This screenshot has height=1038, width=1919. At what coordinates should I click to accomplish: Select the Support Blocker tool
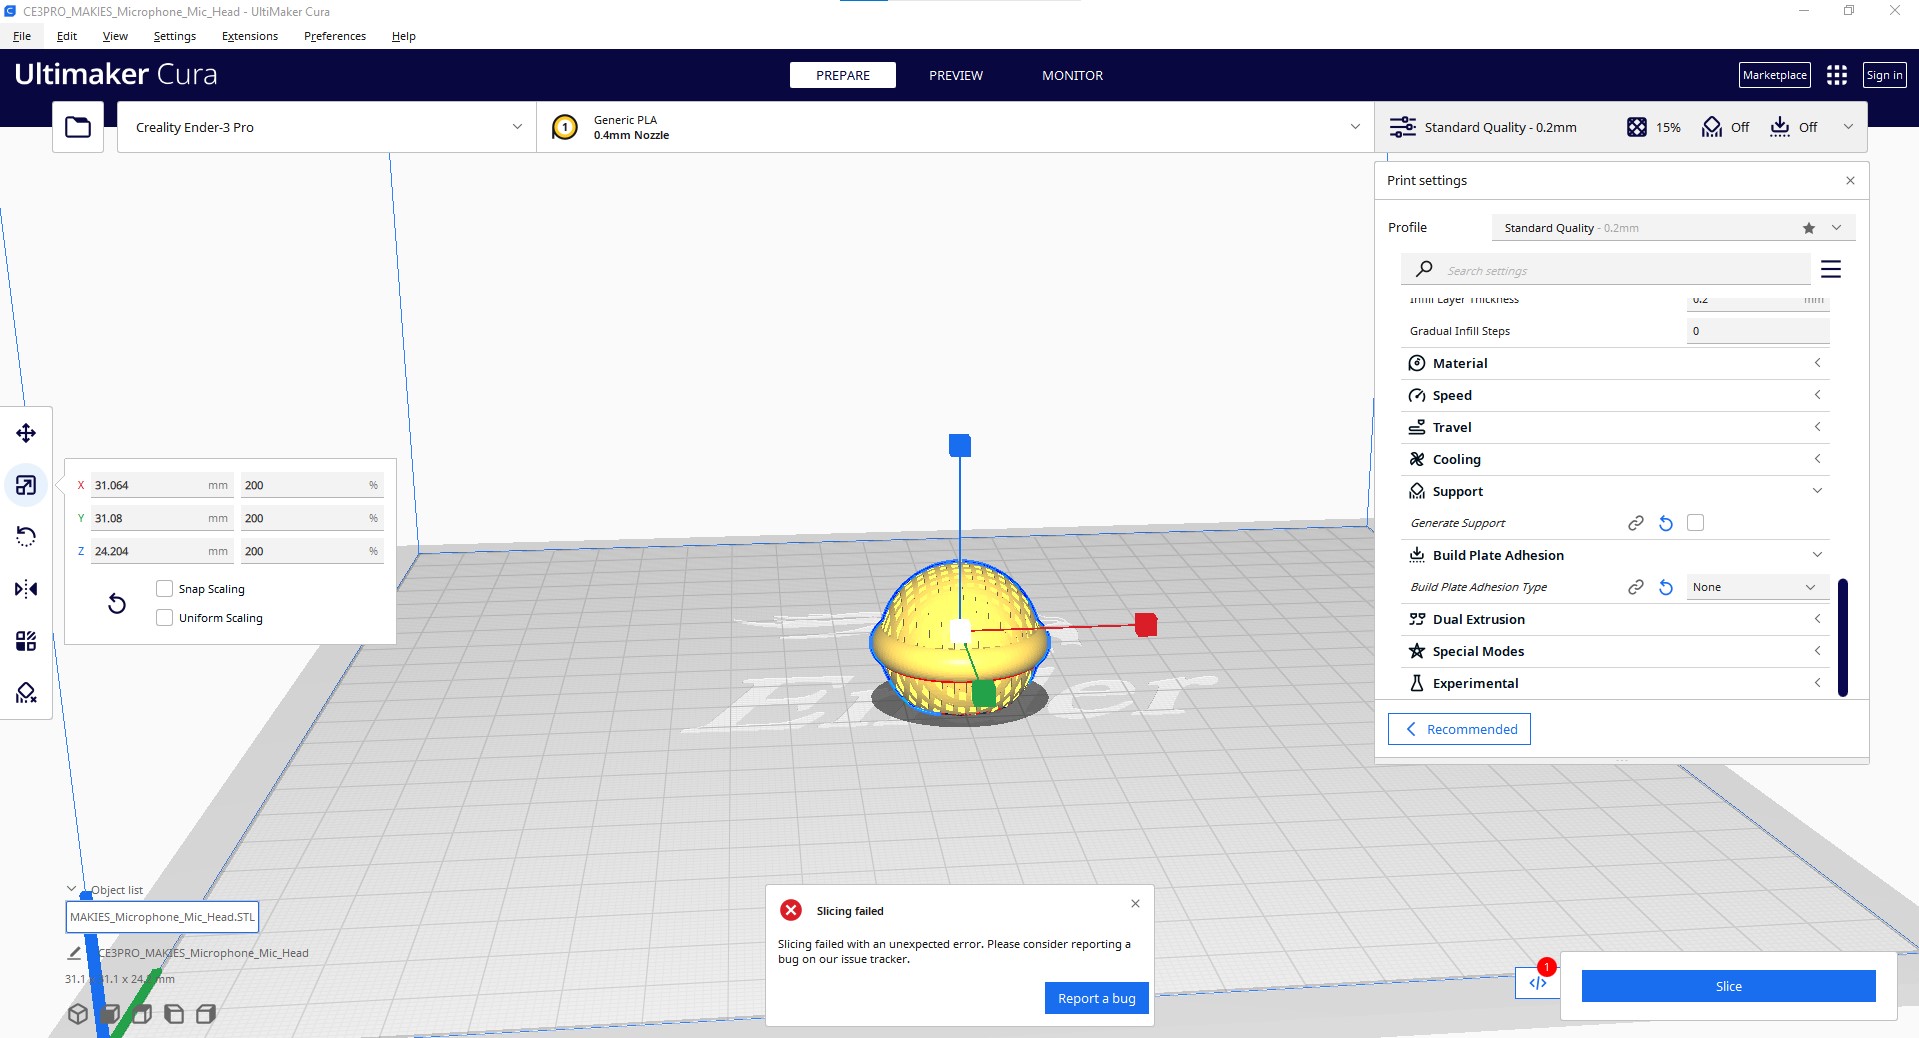(x=26, y=693)
